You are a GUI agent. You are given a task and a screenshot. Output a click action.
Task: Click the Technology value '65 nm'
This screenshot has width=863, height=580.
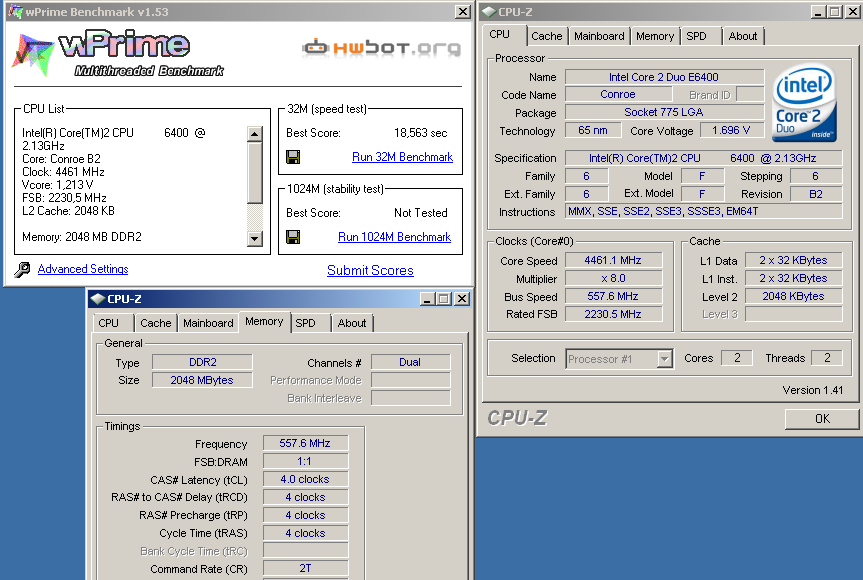pyautogui.click(x=593, y=130)
